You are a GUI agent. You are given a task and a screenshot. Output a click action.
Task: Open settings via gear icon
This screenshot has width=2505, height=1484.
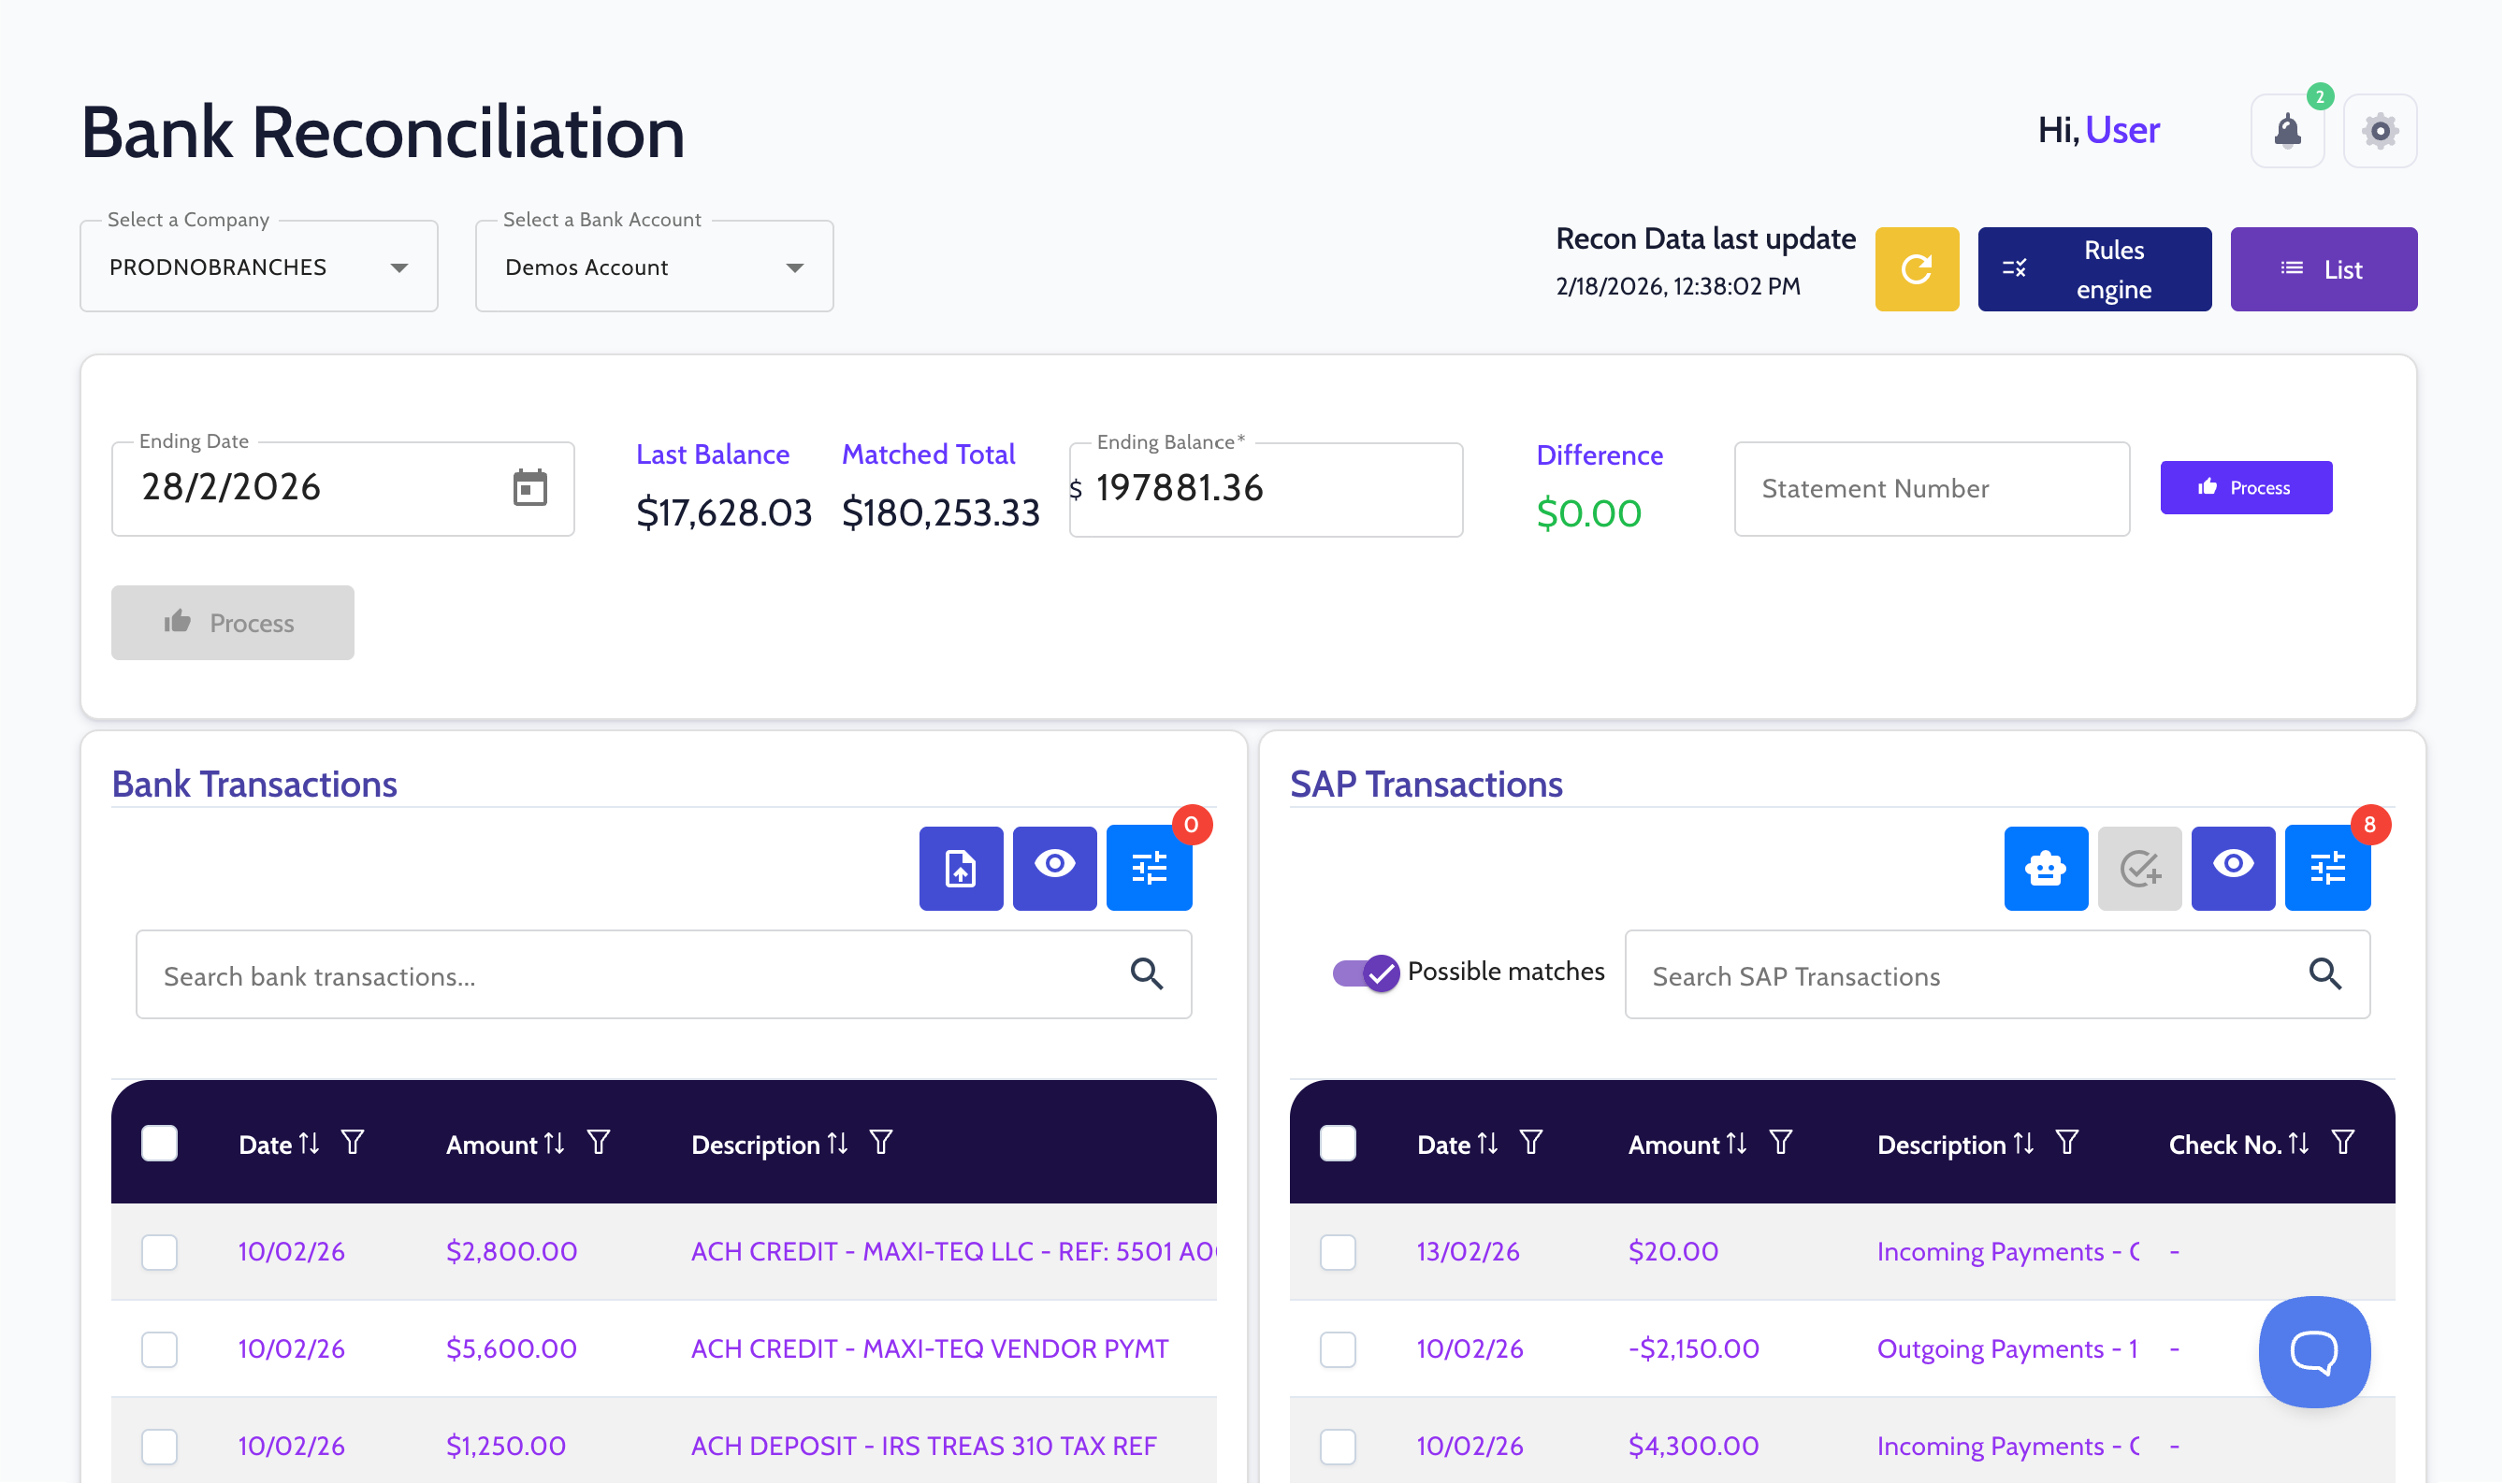click(x=2382, y=131)
